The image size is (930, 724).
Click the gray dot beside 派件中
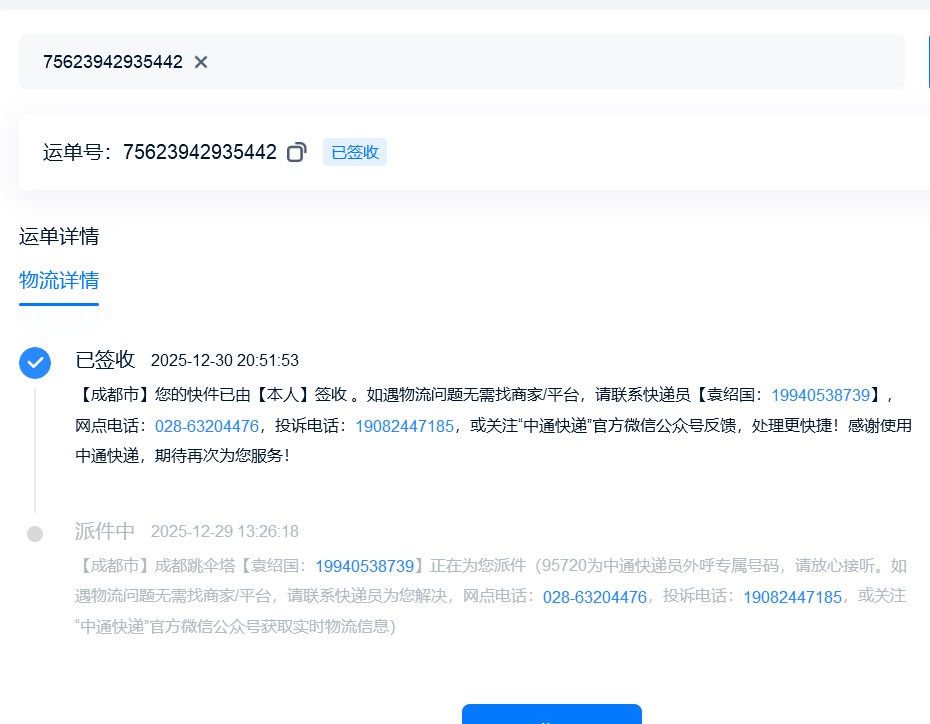pyautogui.click(x=35, y=534)
